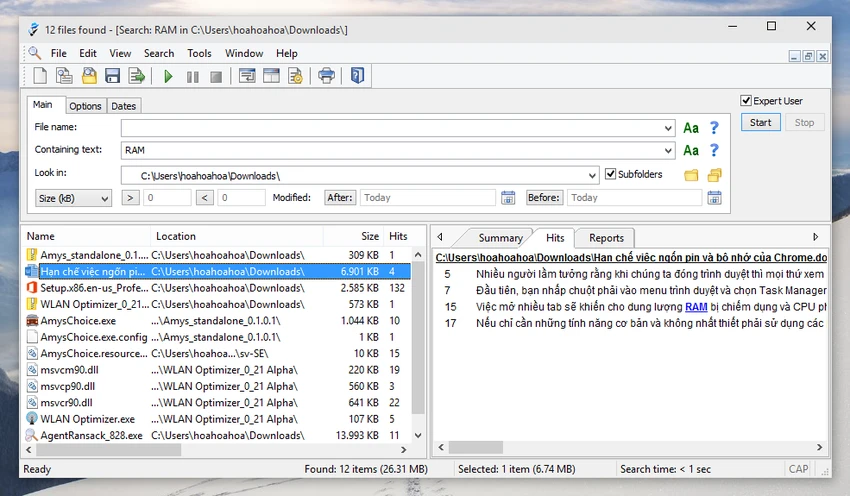Toggle the After: date filter button
The width and height of the screenshot is (850, 496).
point(340,197)
